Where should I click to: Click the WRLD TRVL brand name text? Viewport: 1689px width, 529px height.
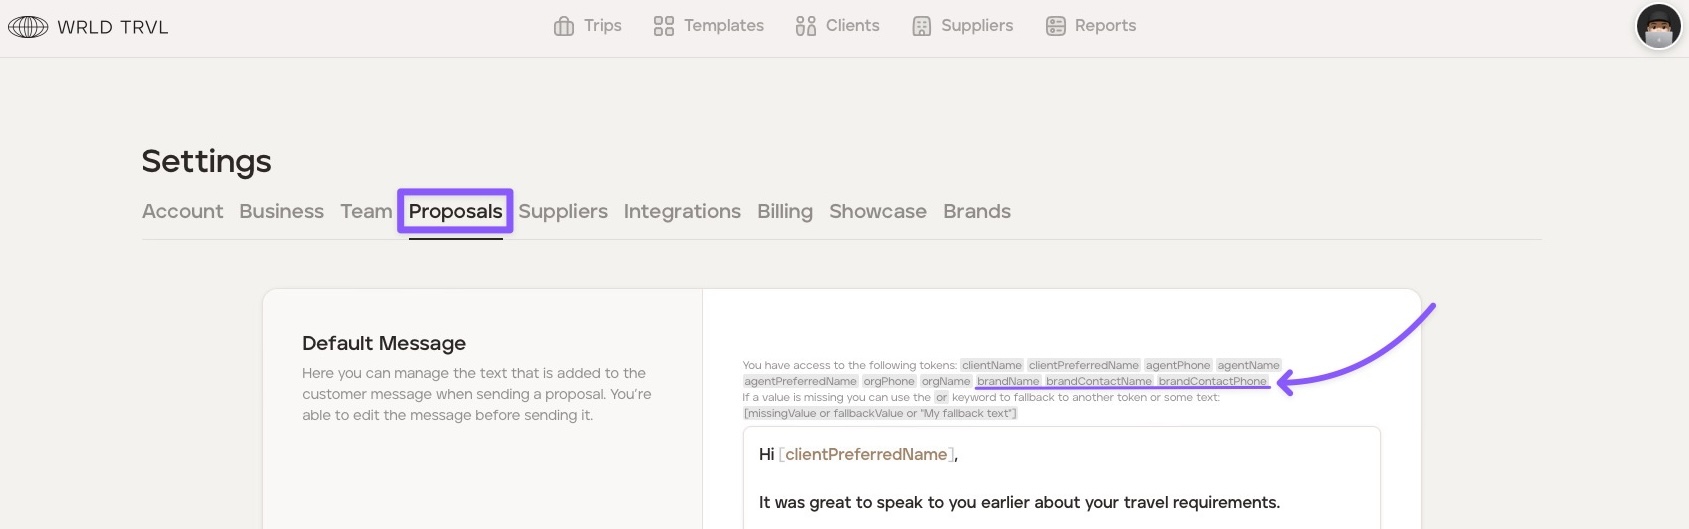[113, 27]
